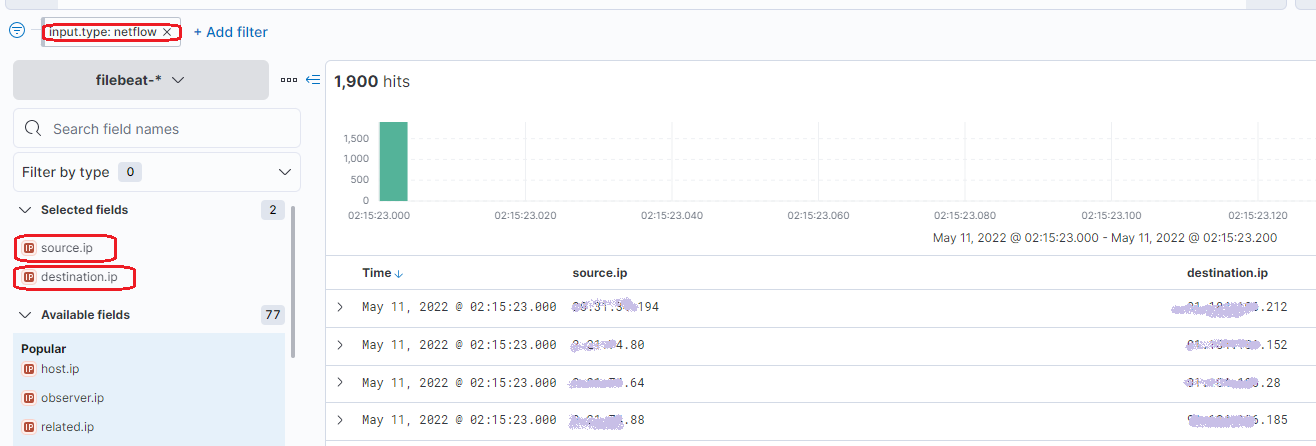Viewport: 1316px width, 446px height.
Task: Click the 02:15:23.020 axis label
Action: point(526,215)
